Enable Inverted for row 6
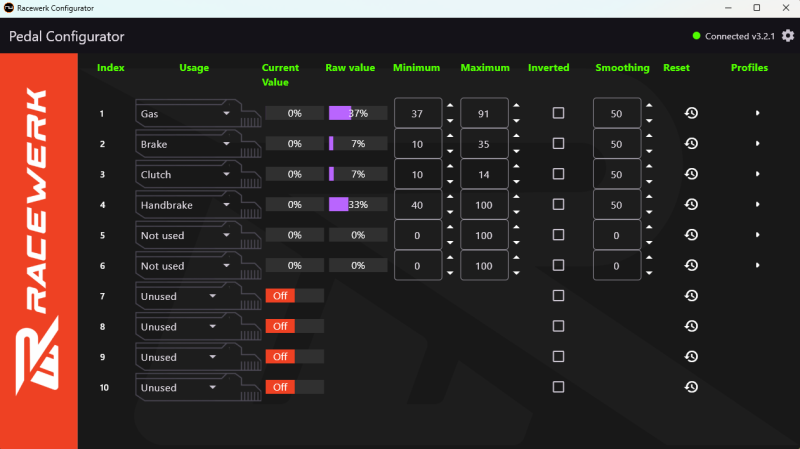The height and width of the screenshot is (449, 800). pyautogui.click(x=558, y=265)
